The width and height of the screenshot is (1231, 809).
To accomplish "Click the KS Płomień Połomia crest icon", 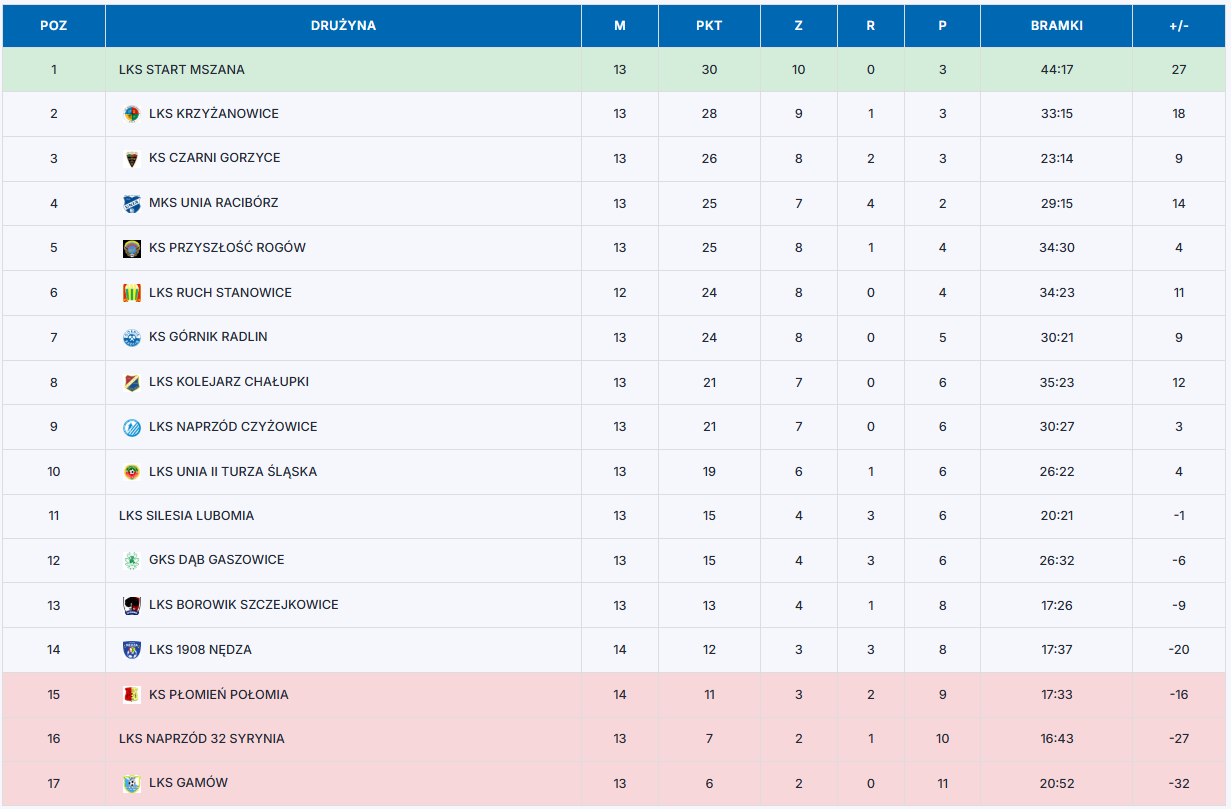I will point(131,695).
